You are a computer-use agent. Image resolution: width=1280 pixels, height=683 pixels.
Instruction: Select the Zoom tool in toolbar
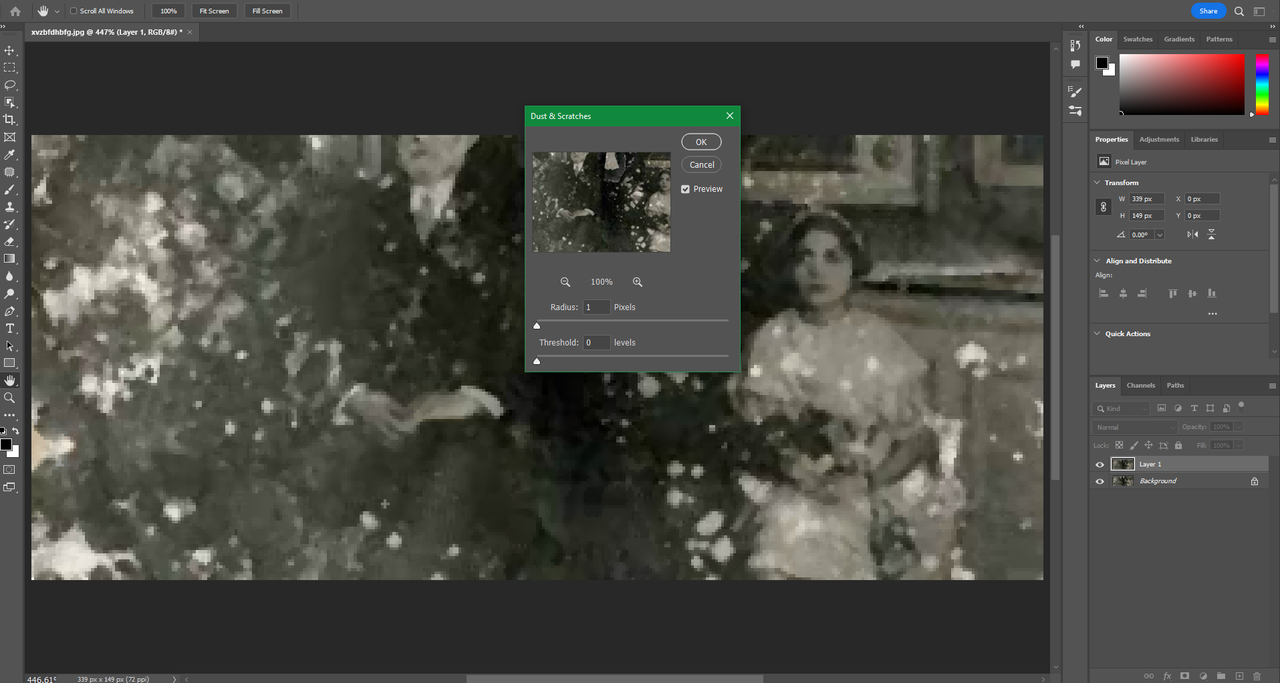(10, 397)
